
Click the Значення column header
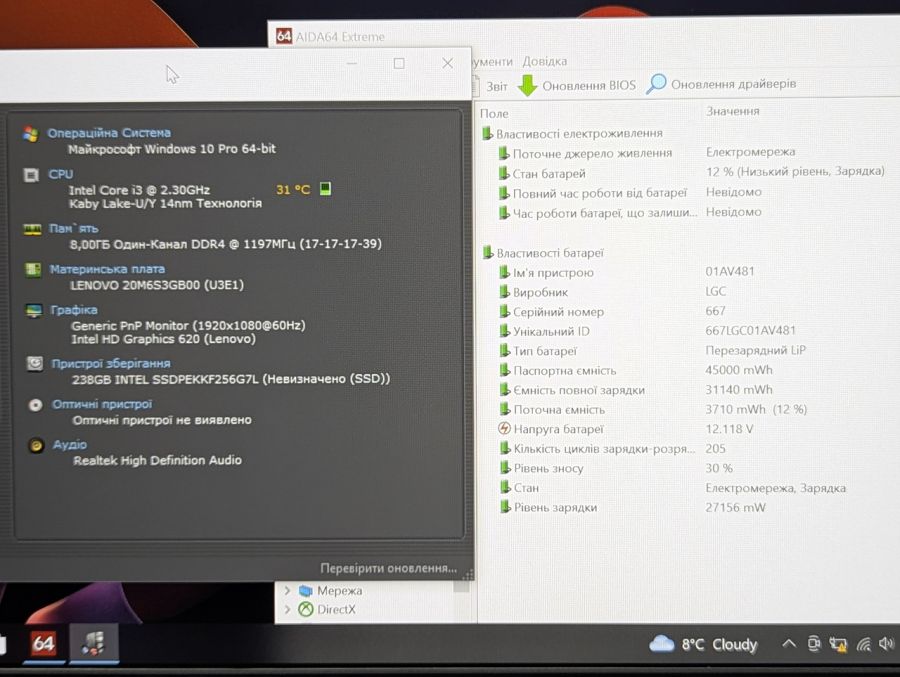(x=732, y=111)
